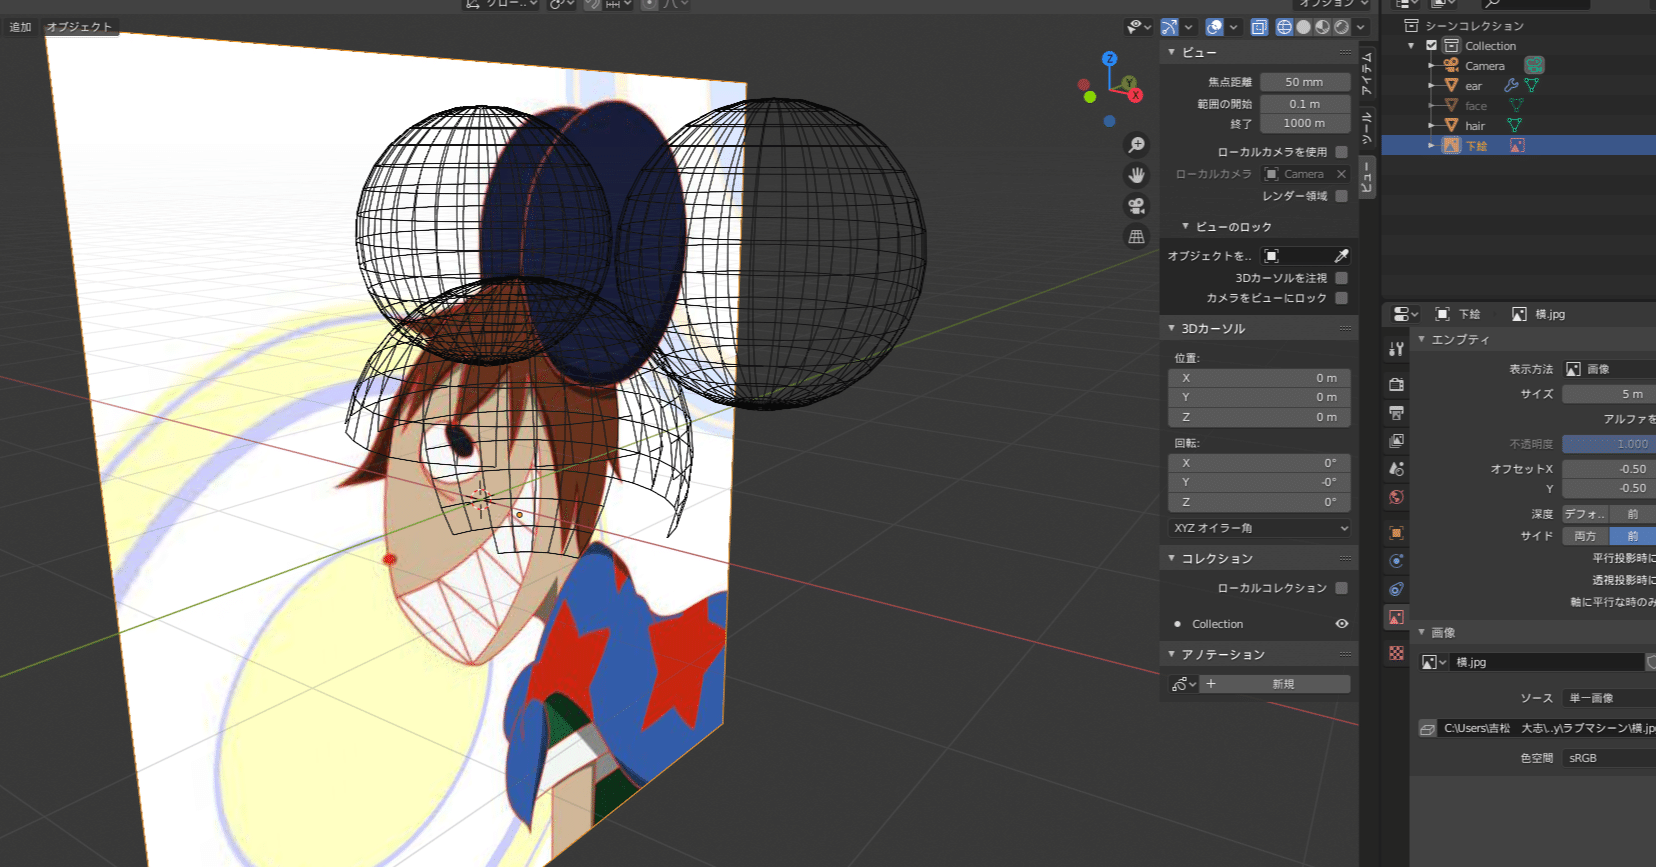Open the Render properties tab
The height and width of the screenshot is (867, 1657).
[x=1396, y=384]
